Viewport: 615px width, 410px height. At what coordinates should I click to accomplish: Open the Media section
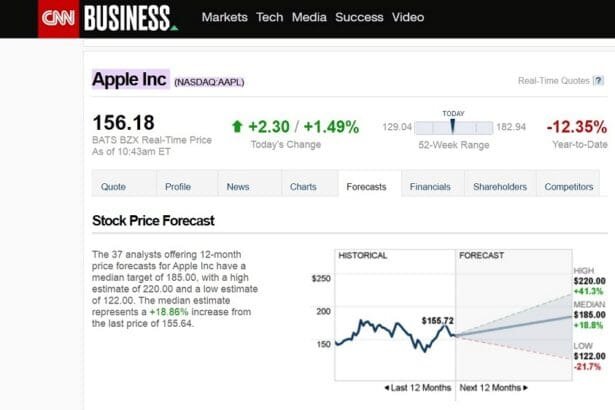click(309, 18)
